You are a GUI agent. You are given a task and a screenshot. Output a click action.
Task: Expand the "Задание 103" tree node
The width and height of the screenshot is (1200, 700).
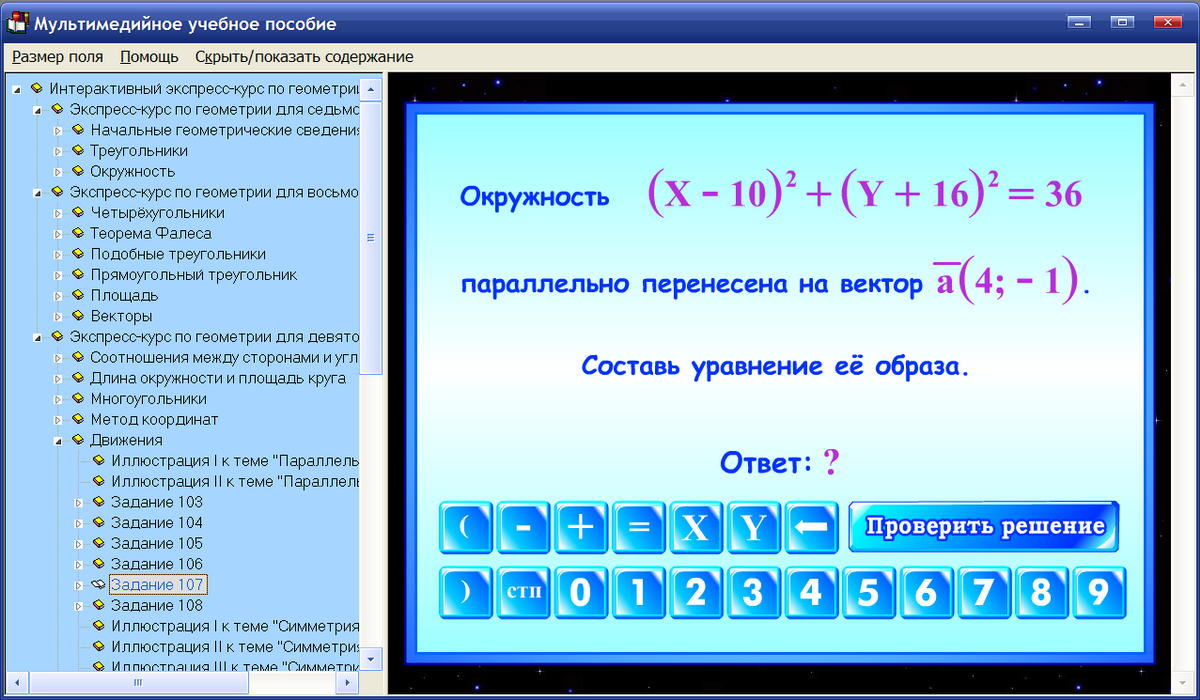click(78, 502)
